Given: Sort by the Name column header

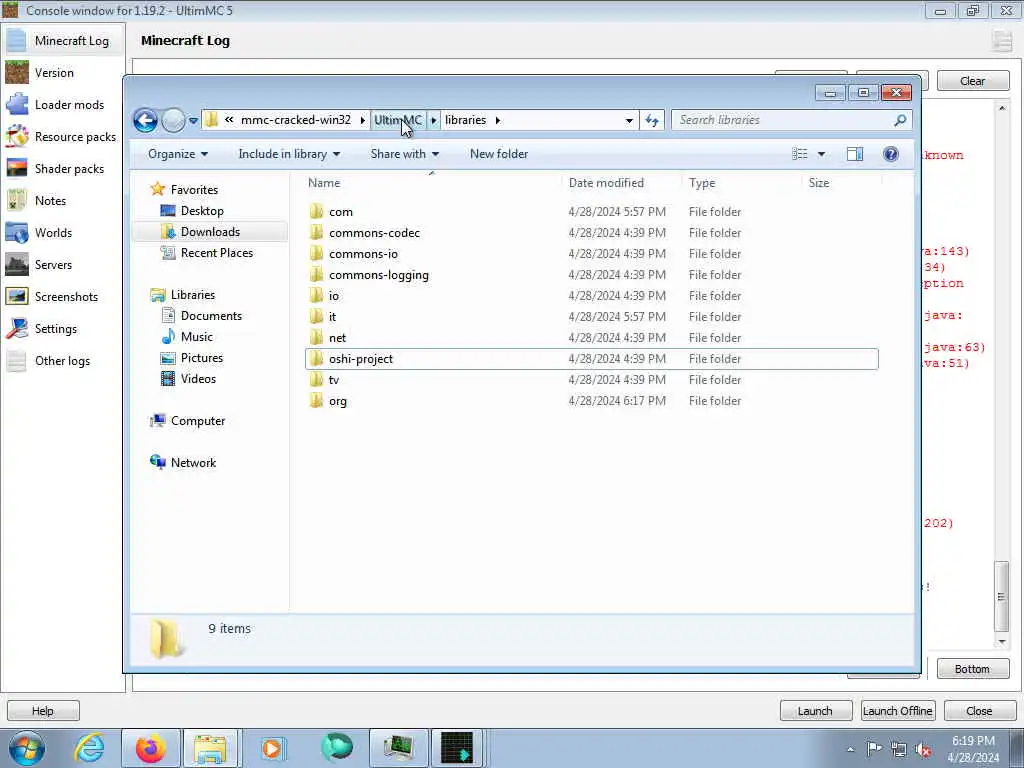Looking at the screenshot, I should (432, 183).
